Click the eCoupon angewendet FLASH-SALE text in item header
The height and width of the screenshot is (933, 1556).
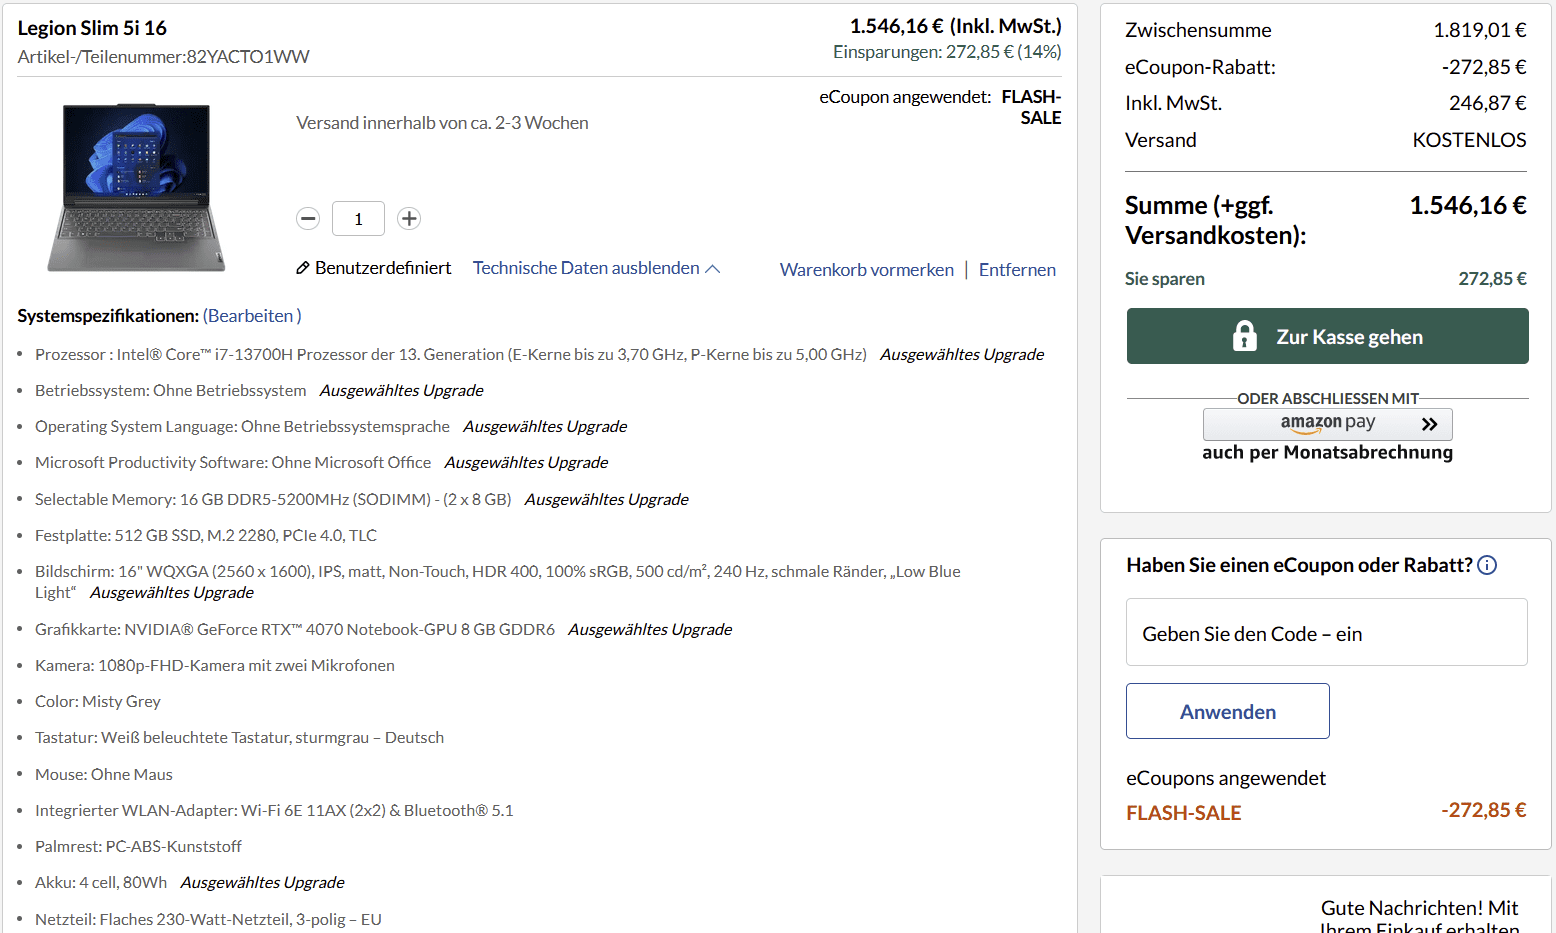[x=940, y=107]
